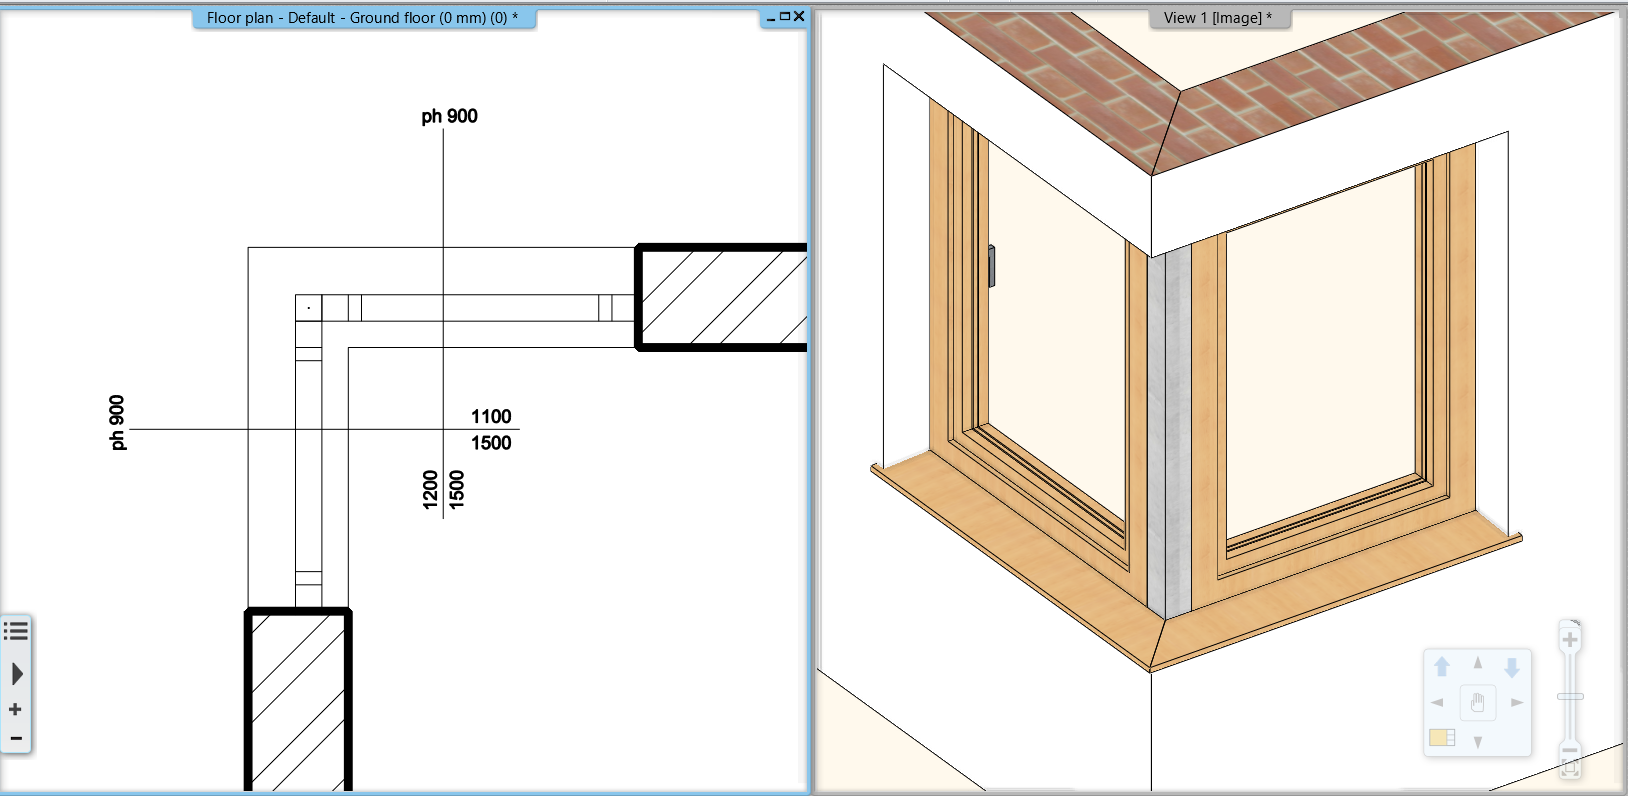1628x796 pixels.
Task: Fit the 3D view using the zoom extents icon
Action: [x=1570, y=769]
